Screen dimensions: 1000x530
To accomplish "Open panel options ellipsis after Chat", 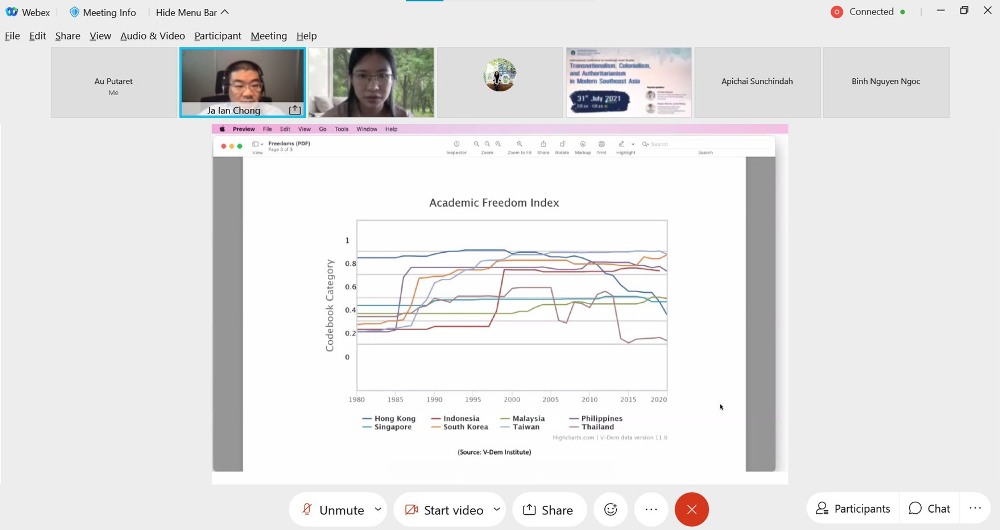I will coord(975,508).
